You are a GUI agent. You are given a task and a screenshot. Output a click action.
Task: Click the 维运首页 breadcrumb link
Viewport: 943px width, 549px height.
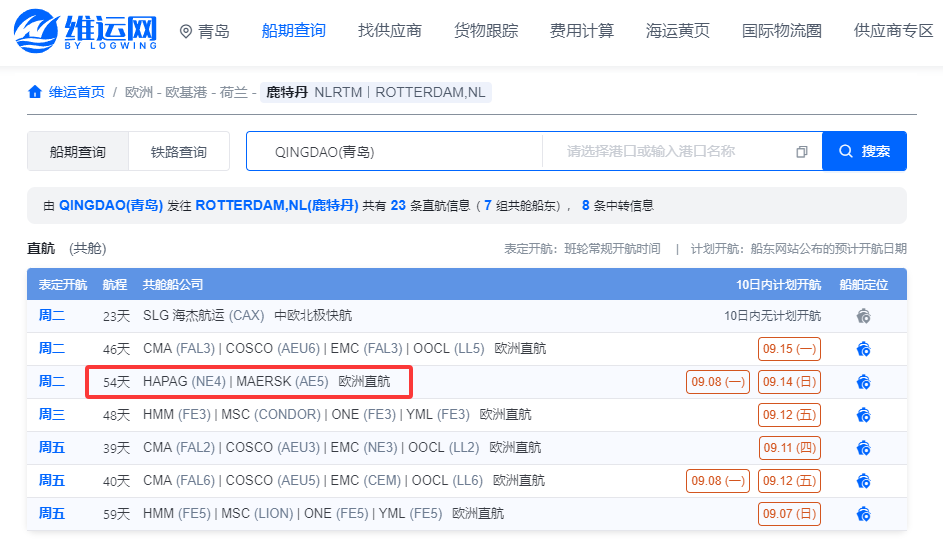pyautogui.click(x=76, y=92)
